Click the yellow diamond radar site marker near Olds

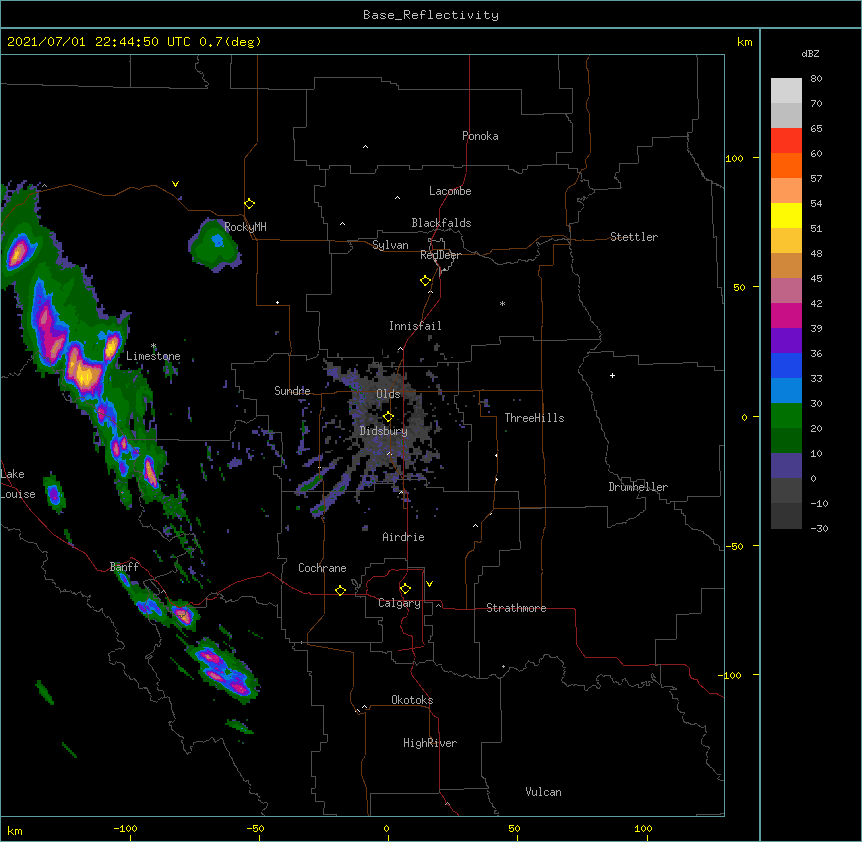(388, 417)
